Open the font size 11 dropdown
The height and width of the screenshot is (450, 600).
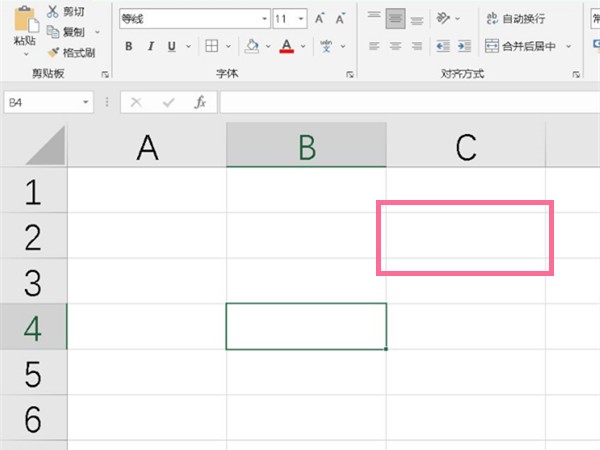(x=301, y=18)
